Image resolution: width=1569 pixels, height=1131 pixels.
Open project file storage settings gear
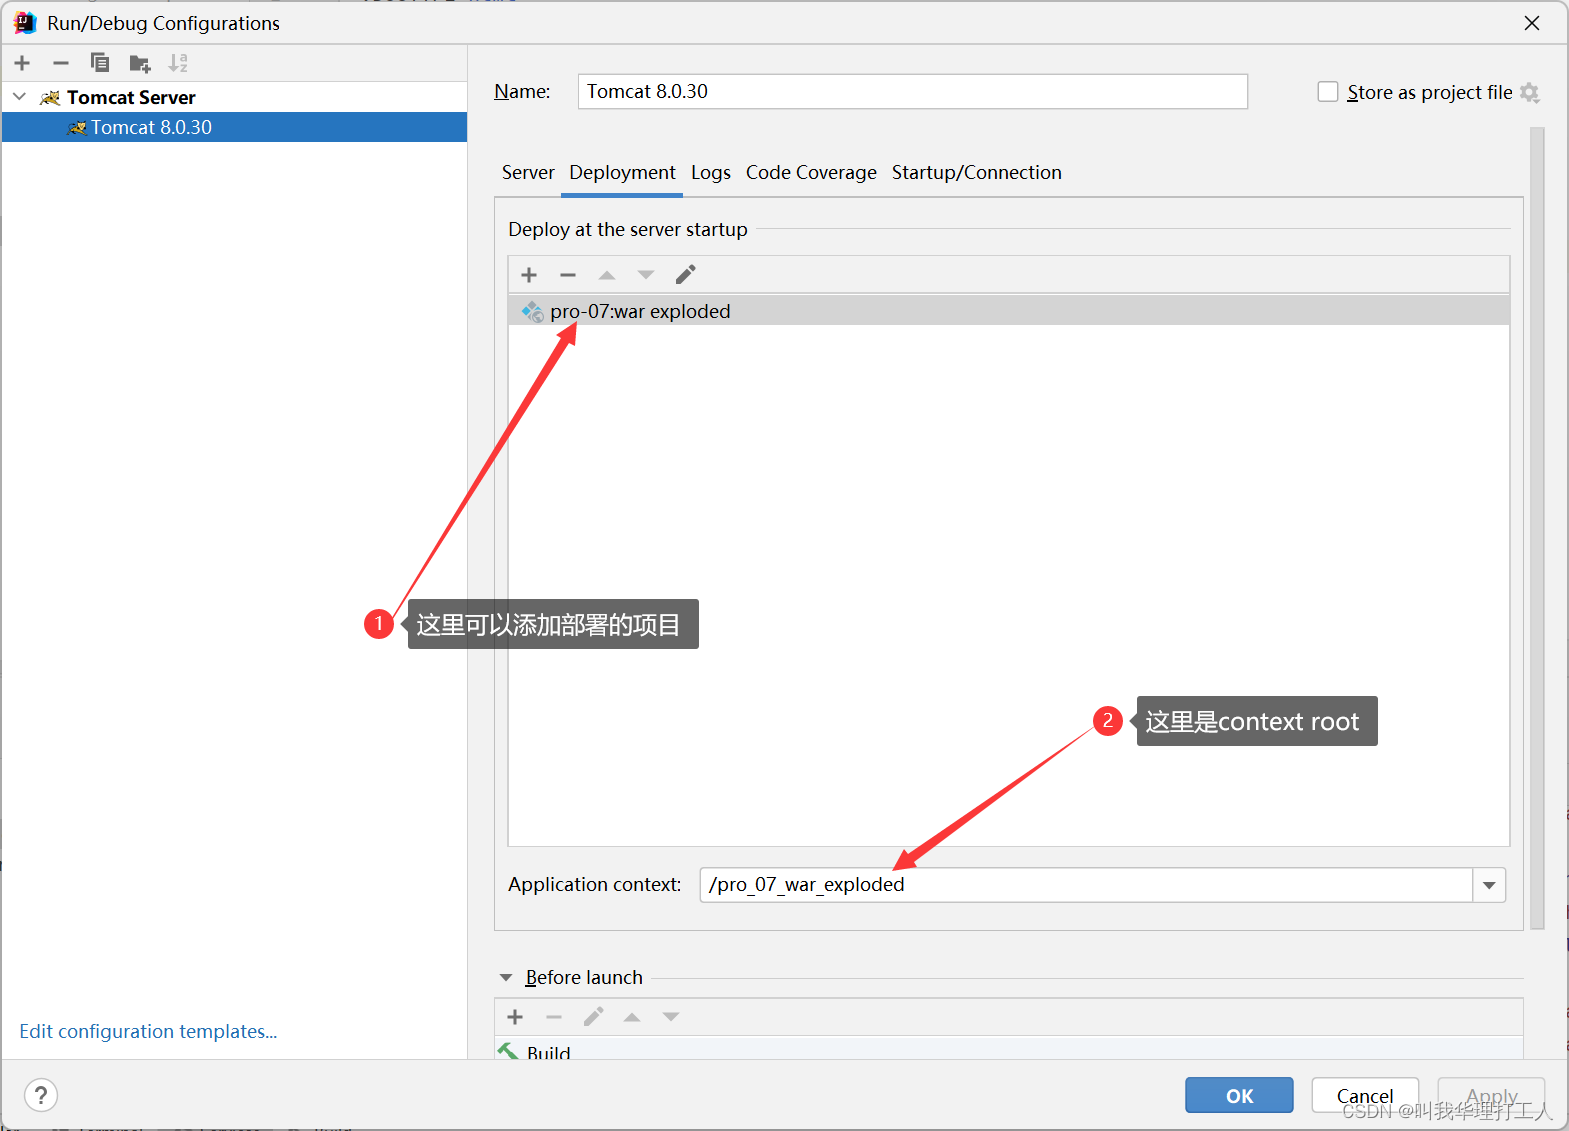(x=1530, y=93)
